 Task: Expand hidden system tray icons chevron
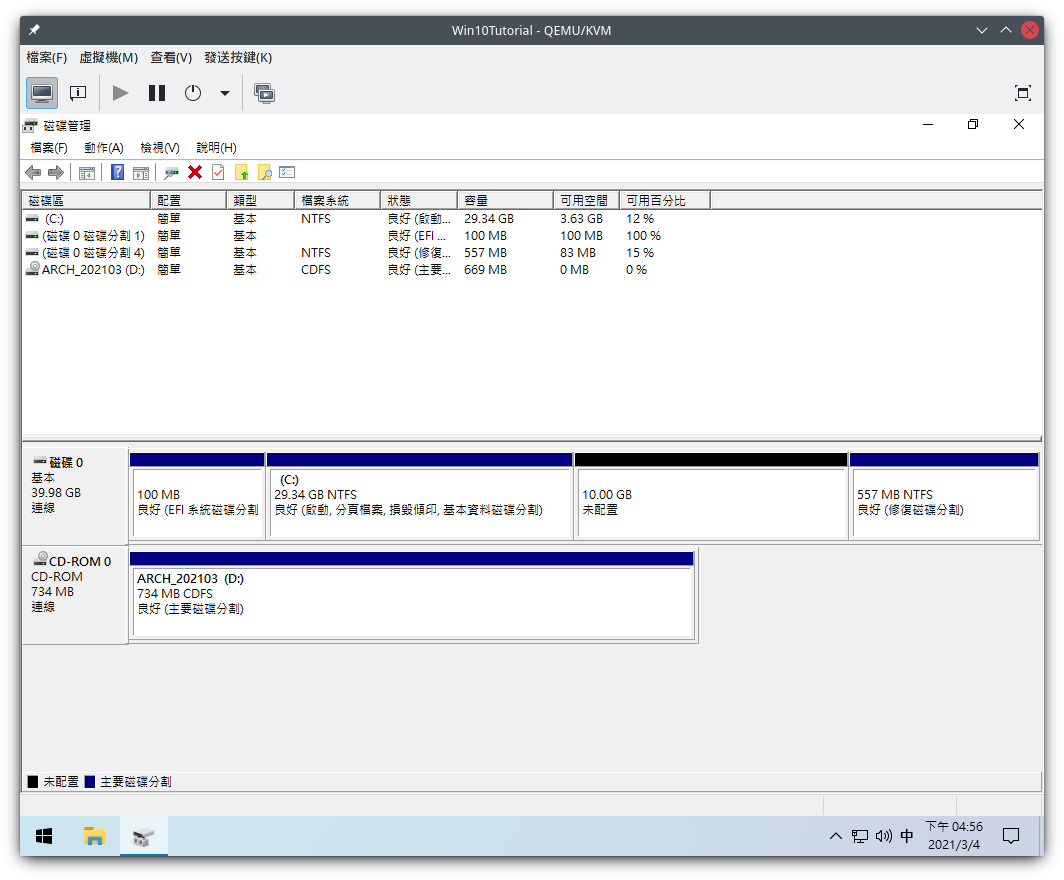point(836,836)
